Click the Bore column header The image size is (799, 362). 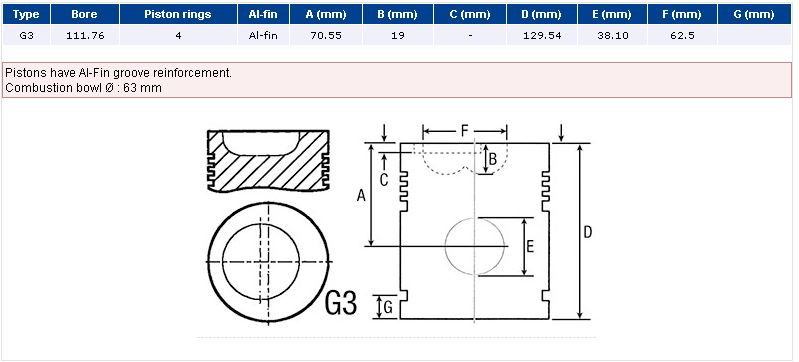[85, 14]
